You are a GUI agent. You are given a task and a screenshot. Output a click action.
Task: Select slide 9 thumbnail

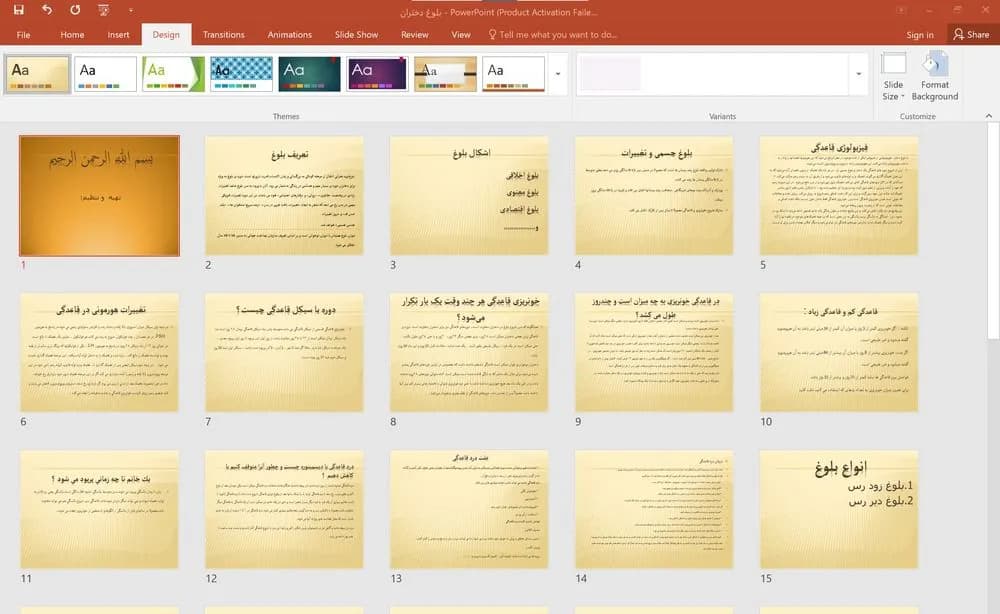click(654, 353)
